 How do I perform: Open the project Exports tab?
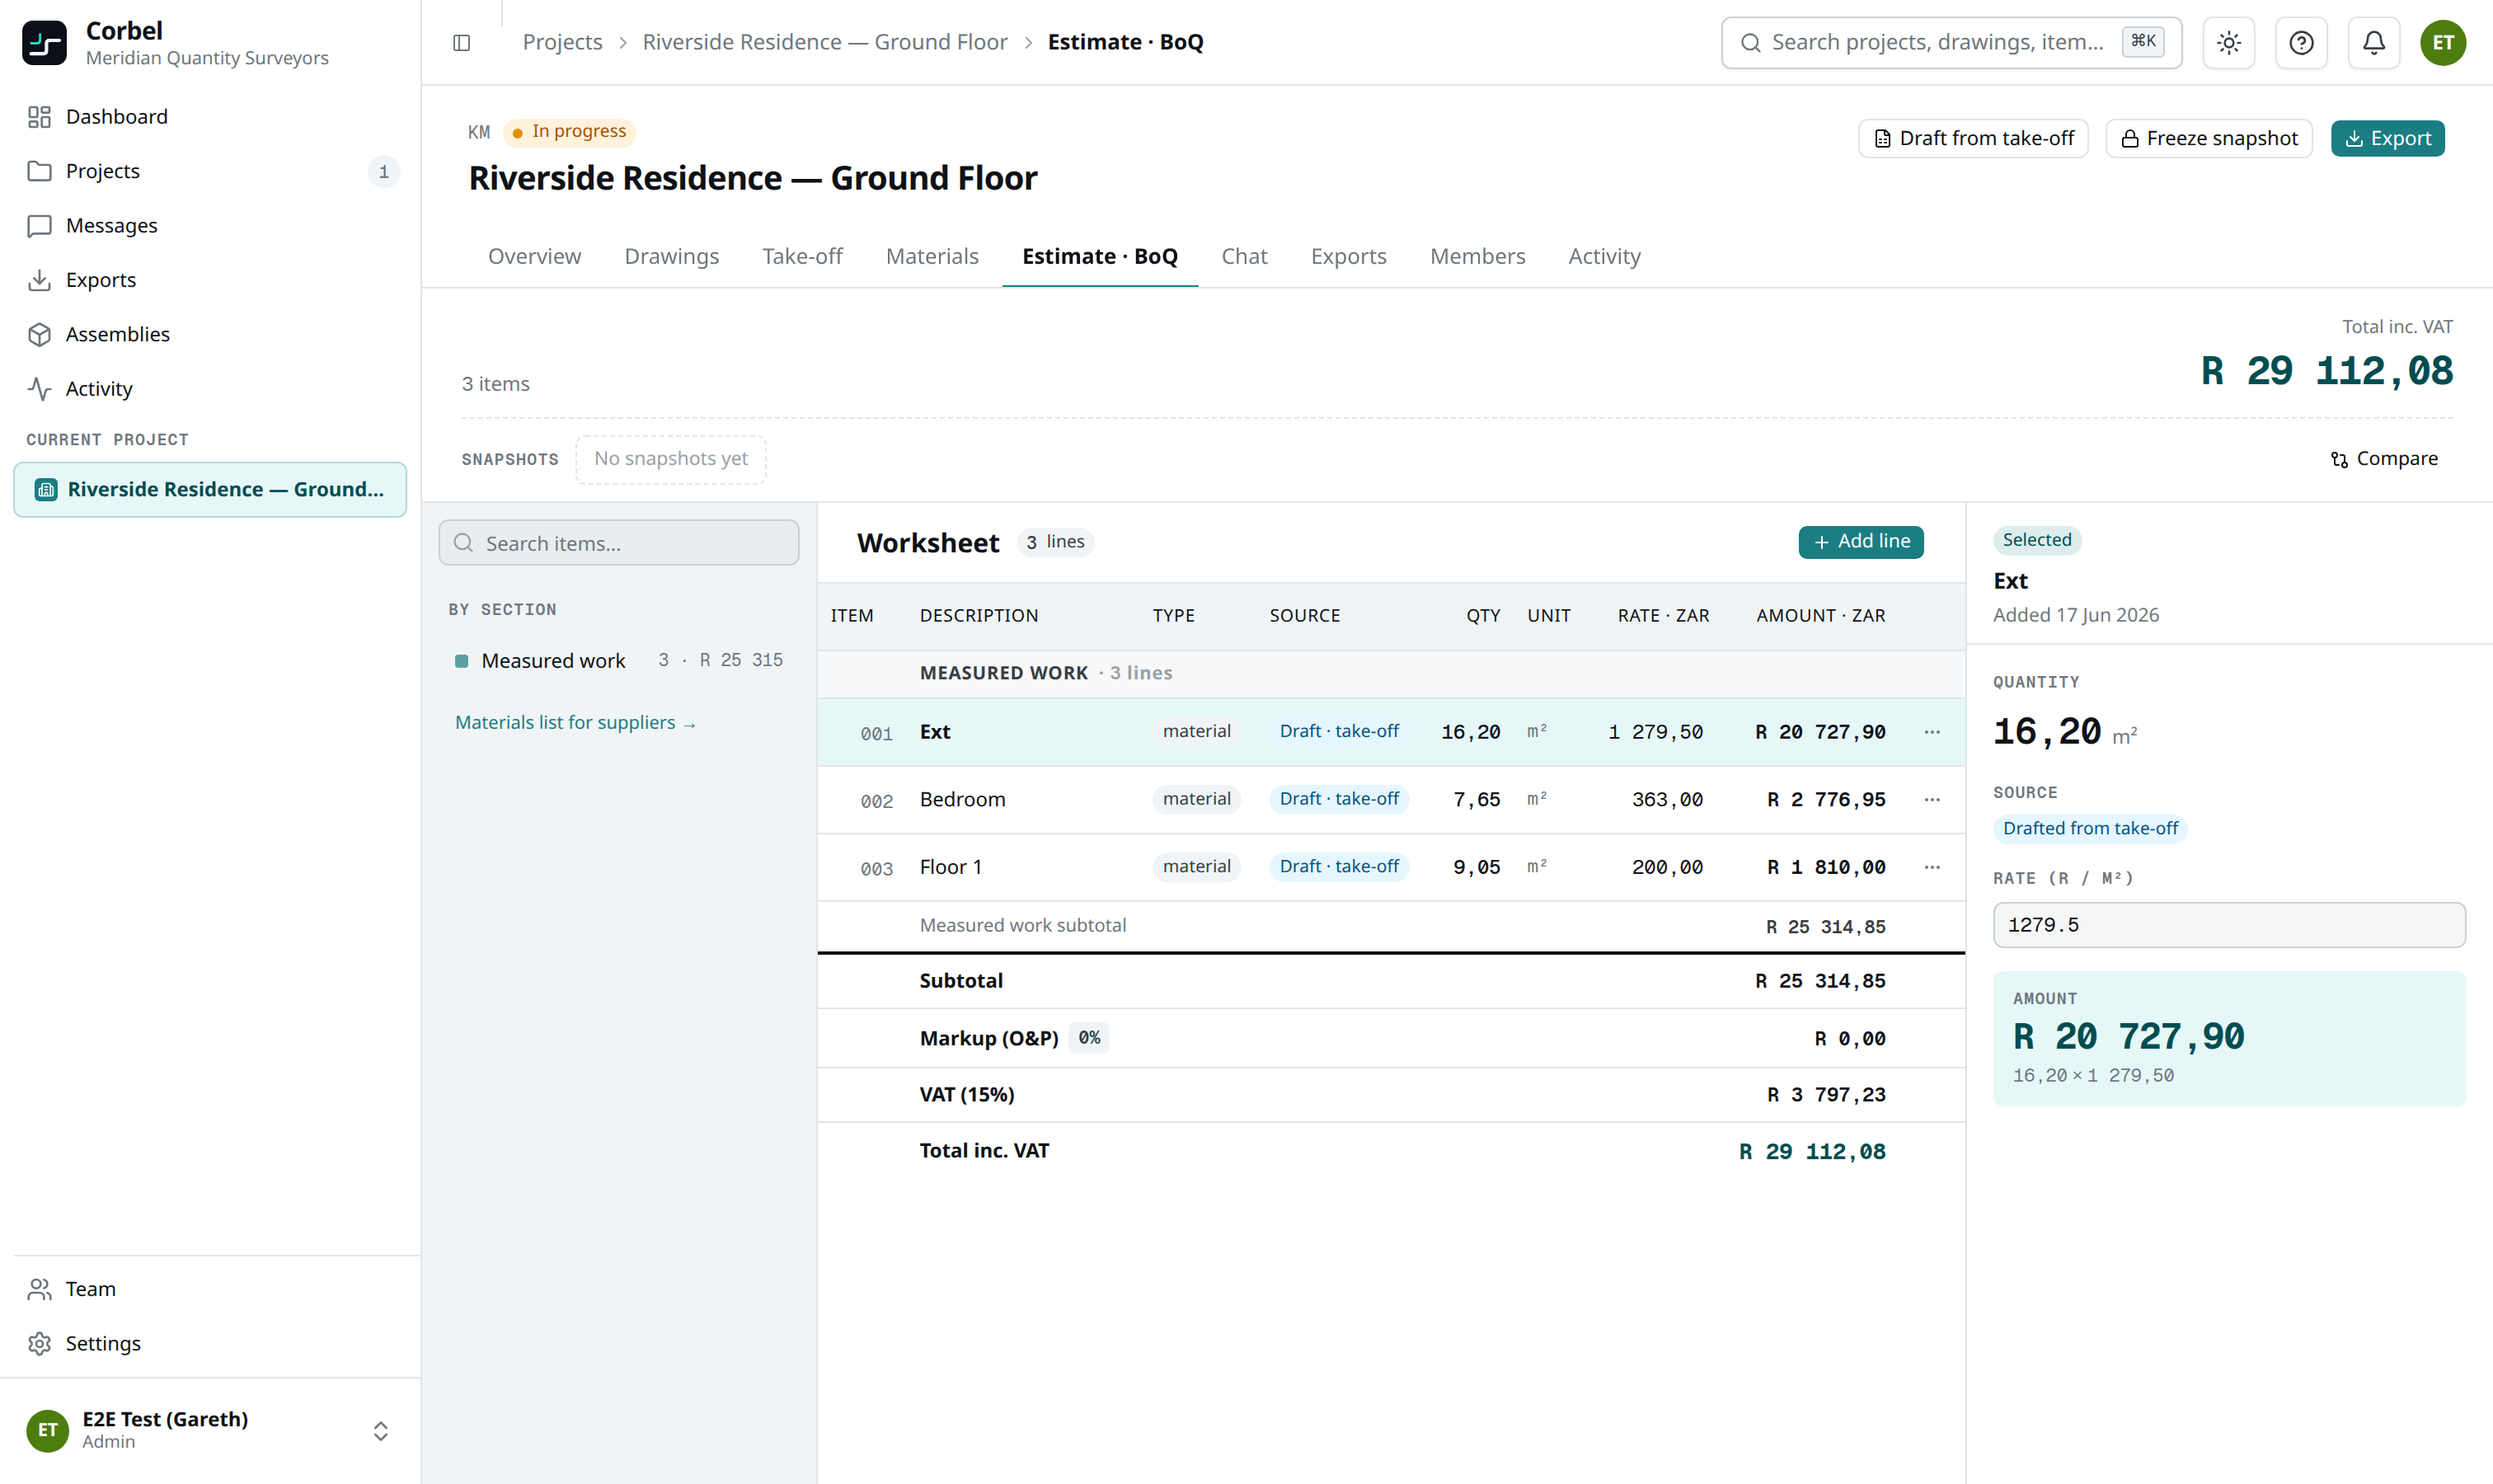coord(1348,257)
